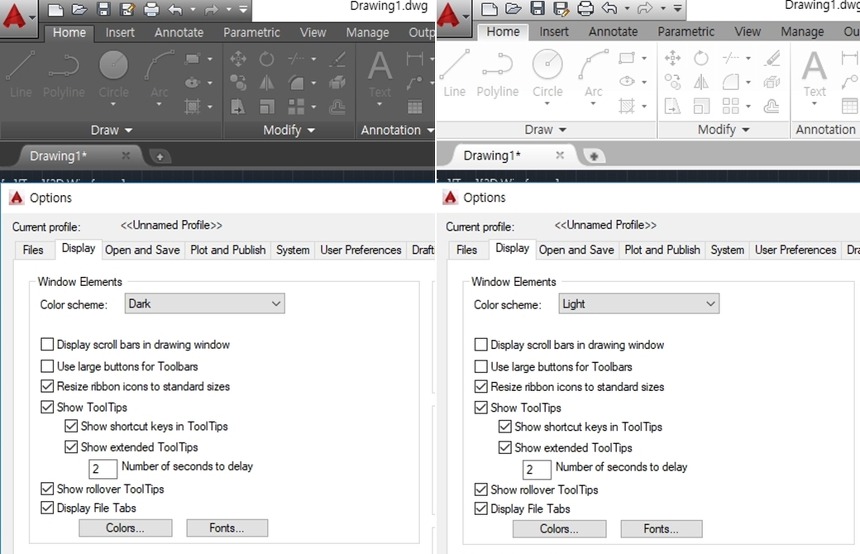This screenshot has width=860, height=554.
Task: Select the Arc tool in the dark-theme ribbon
Action: 159,77
